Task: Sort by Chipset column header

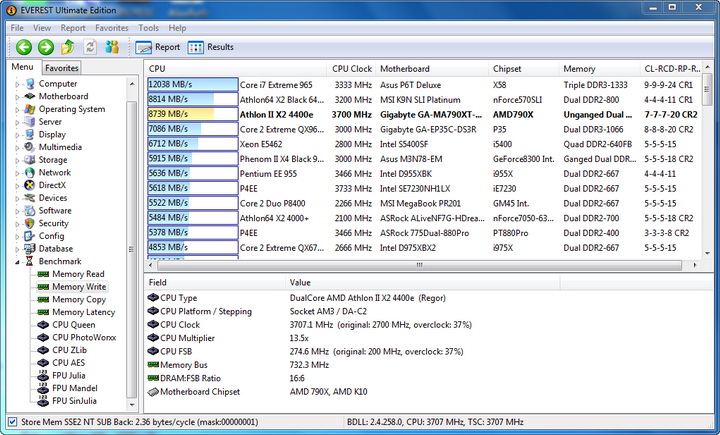Action: pos(523,69)
